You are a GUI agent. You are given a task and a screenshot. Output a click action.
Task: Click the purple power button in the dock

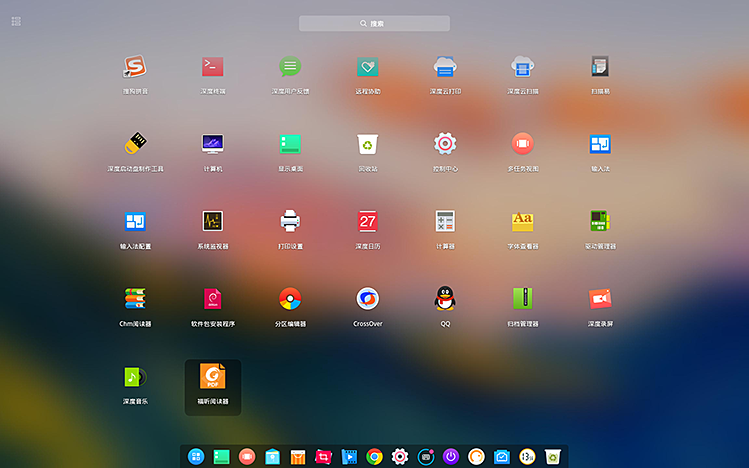pyautogui.click(x=451, y=456)
